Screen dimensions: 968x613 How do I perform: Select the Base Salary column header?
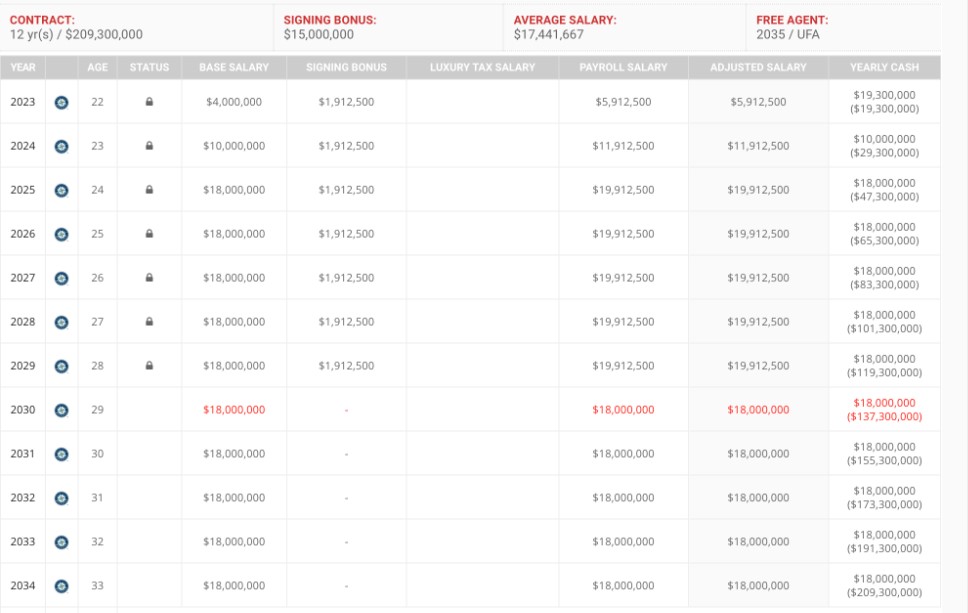tap(234, 68)
